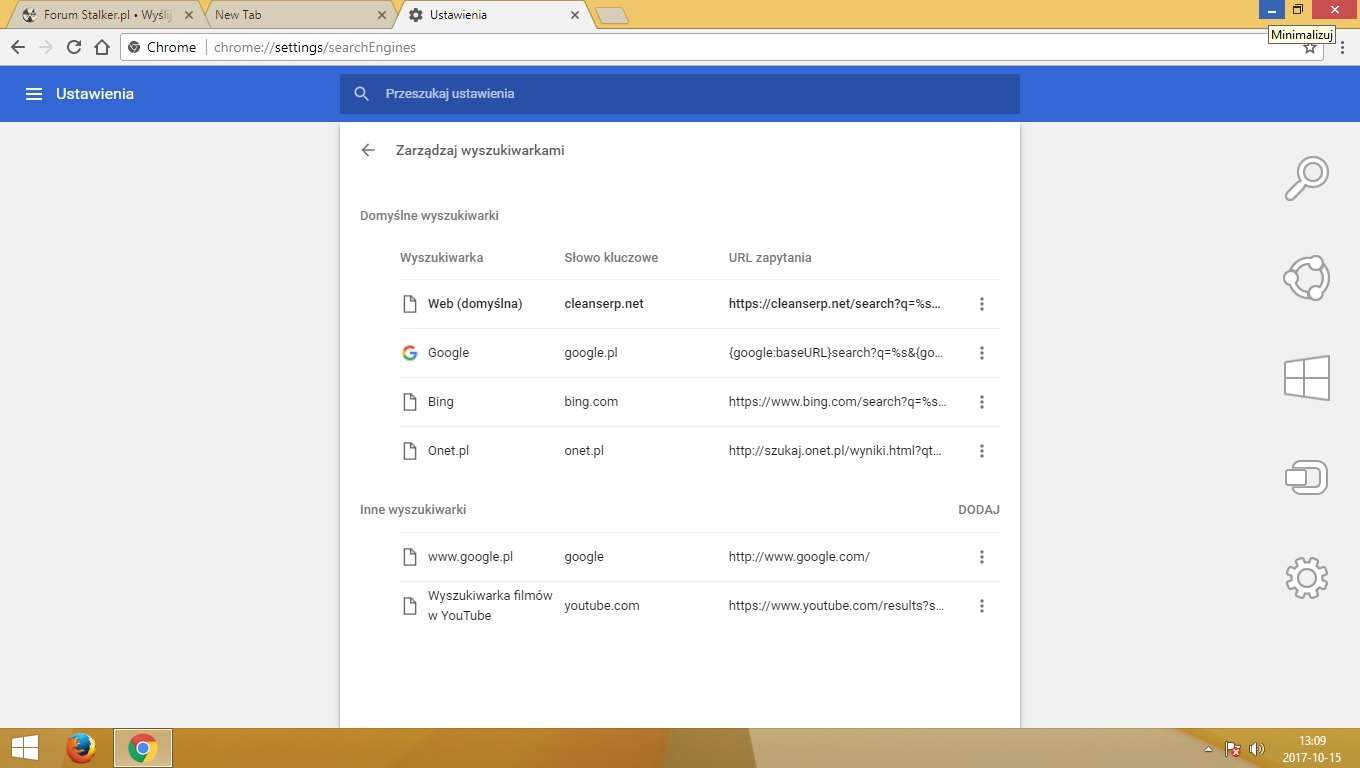Viewport: 1360px width, 768px height.
Task: Focus the Przeszukaj ustawienia search field
Action: tap(680, 94)
